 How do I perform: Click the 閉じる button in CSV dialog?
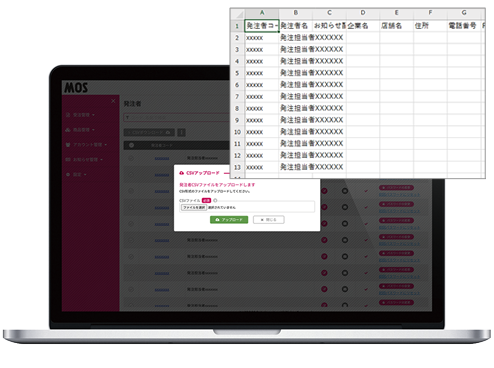269,220
